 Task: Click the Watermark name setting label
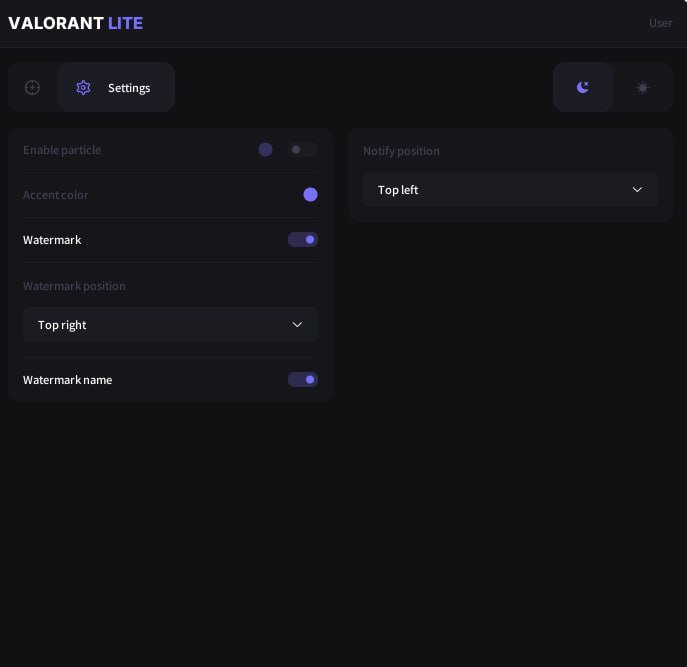[x=67, y=380]
